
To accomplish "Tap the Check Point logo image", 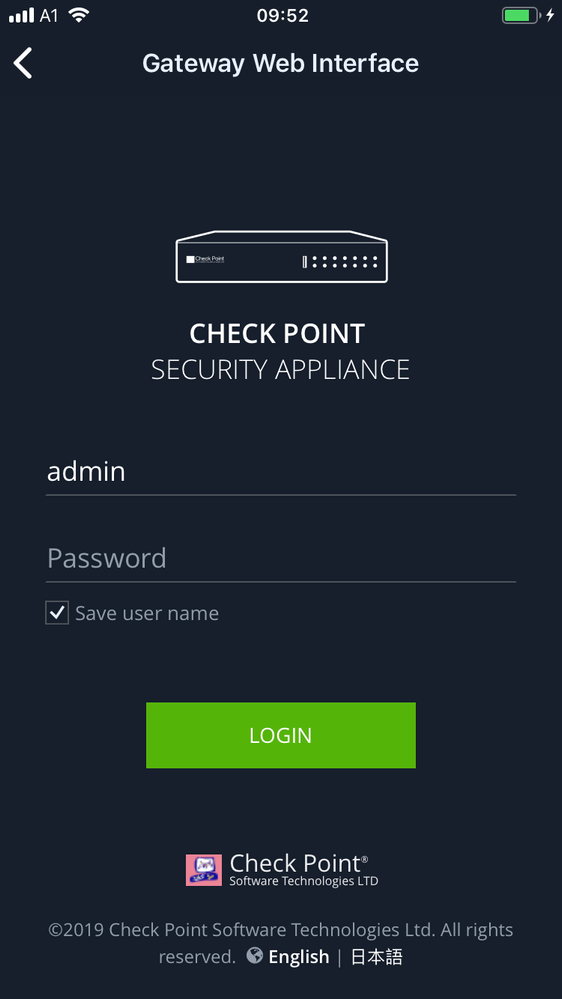I will (x=204, y=870).
